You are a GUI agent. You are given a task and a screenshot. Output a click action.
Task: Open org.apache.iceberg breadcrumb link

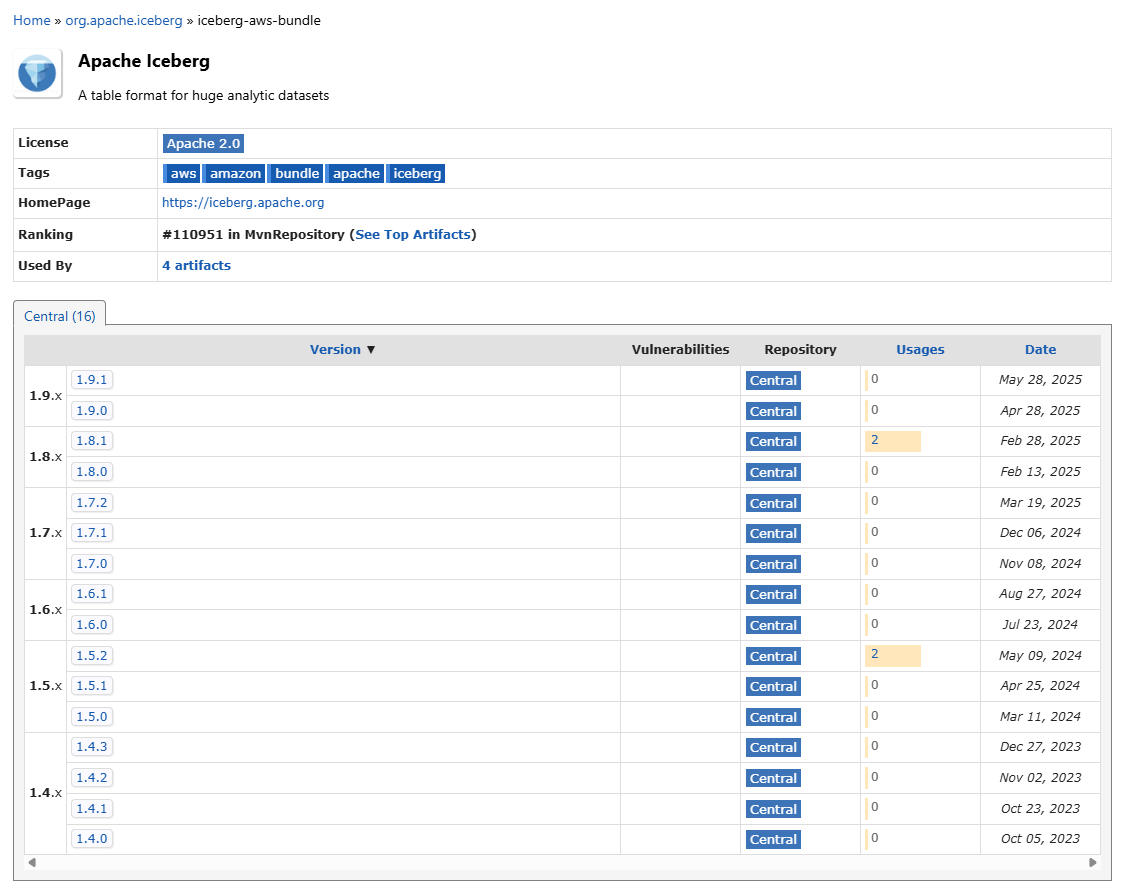[x=124, y=21]
